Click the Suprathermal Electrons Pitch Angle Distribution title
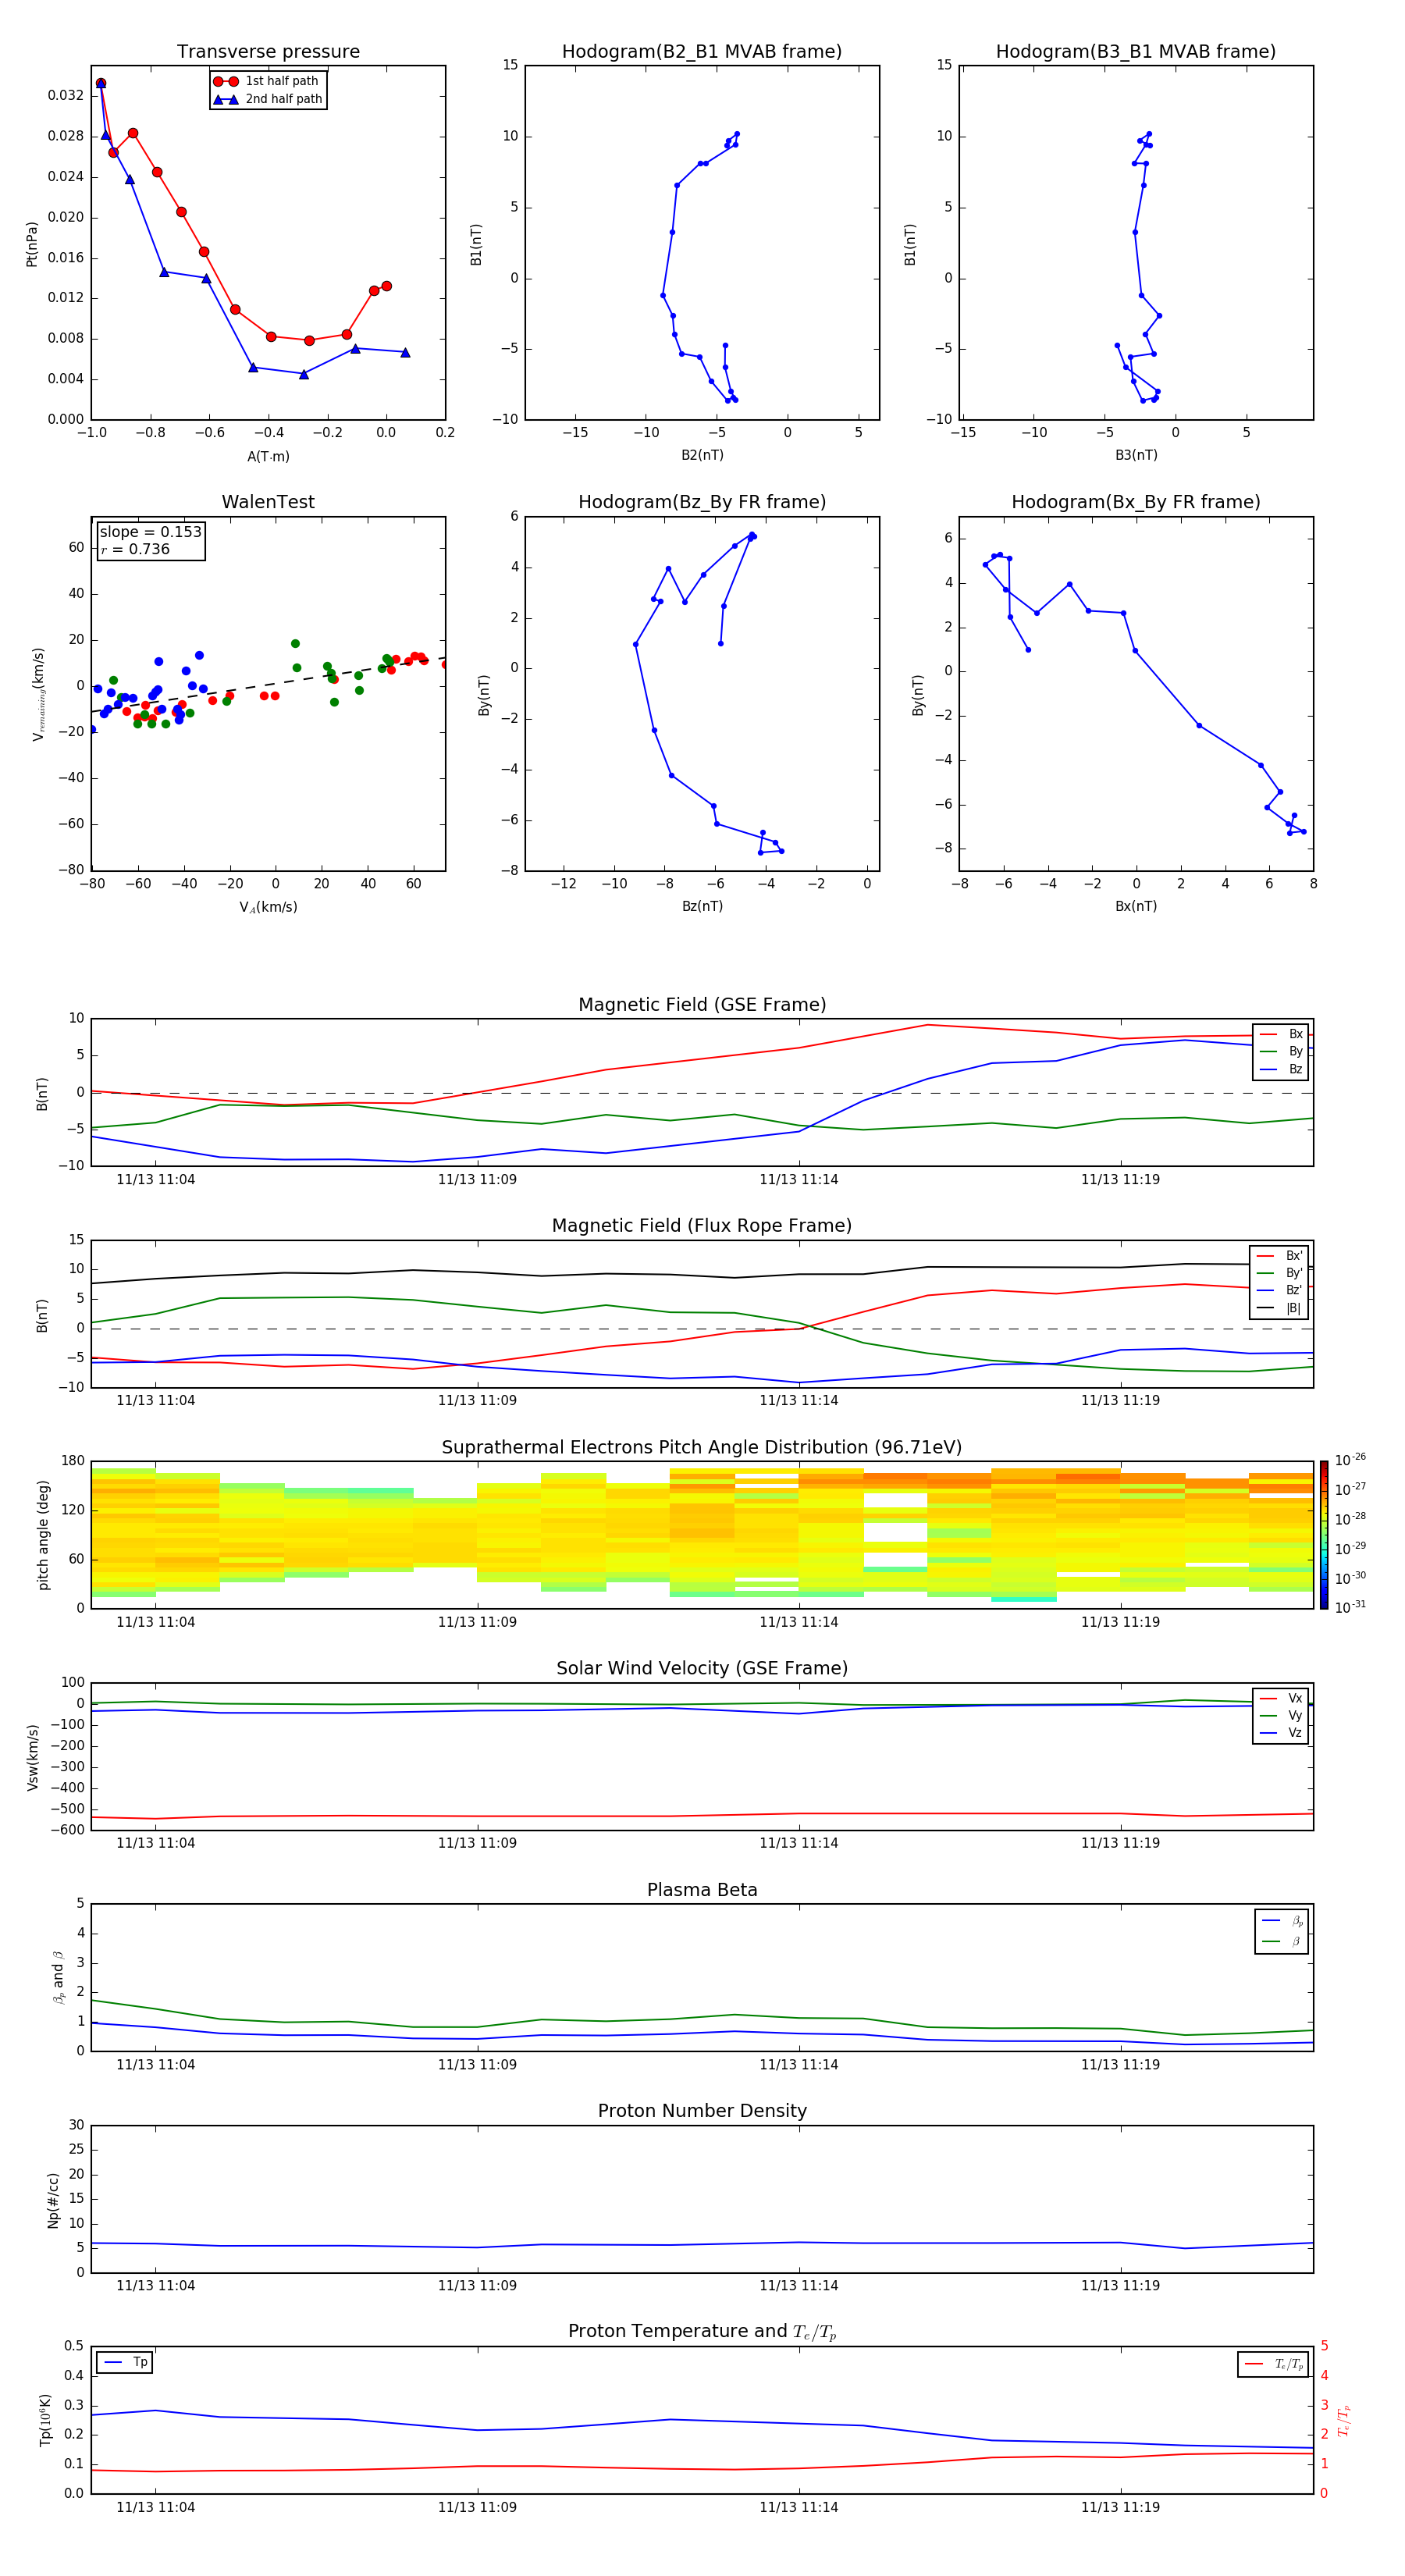 coord(702,1448)
